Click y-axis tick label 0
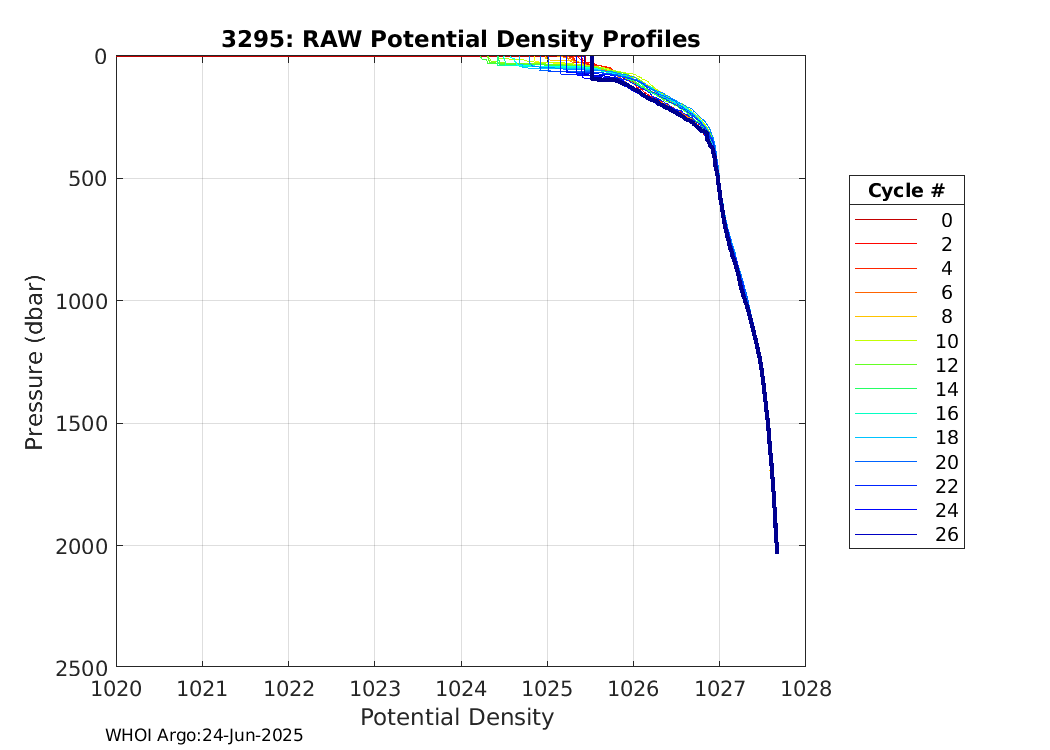The height and width of the screenshot is (750, 1050). (100, 57)
